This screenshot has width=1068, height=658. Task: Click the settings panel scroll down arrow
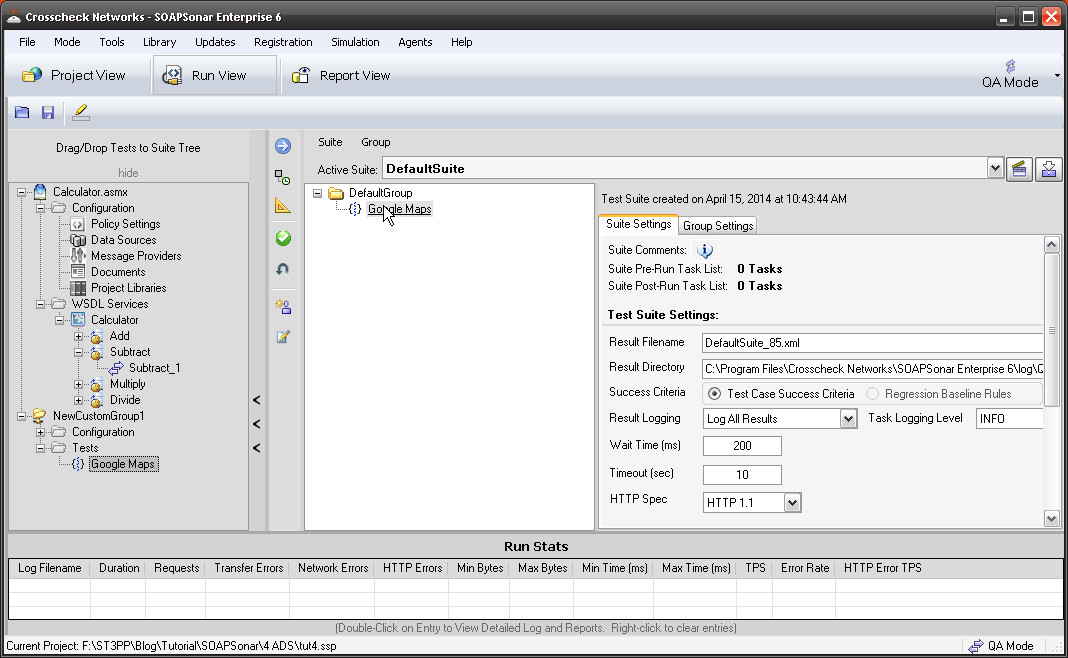point(1051,519)
